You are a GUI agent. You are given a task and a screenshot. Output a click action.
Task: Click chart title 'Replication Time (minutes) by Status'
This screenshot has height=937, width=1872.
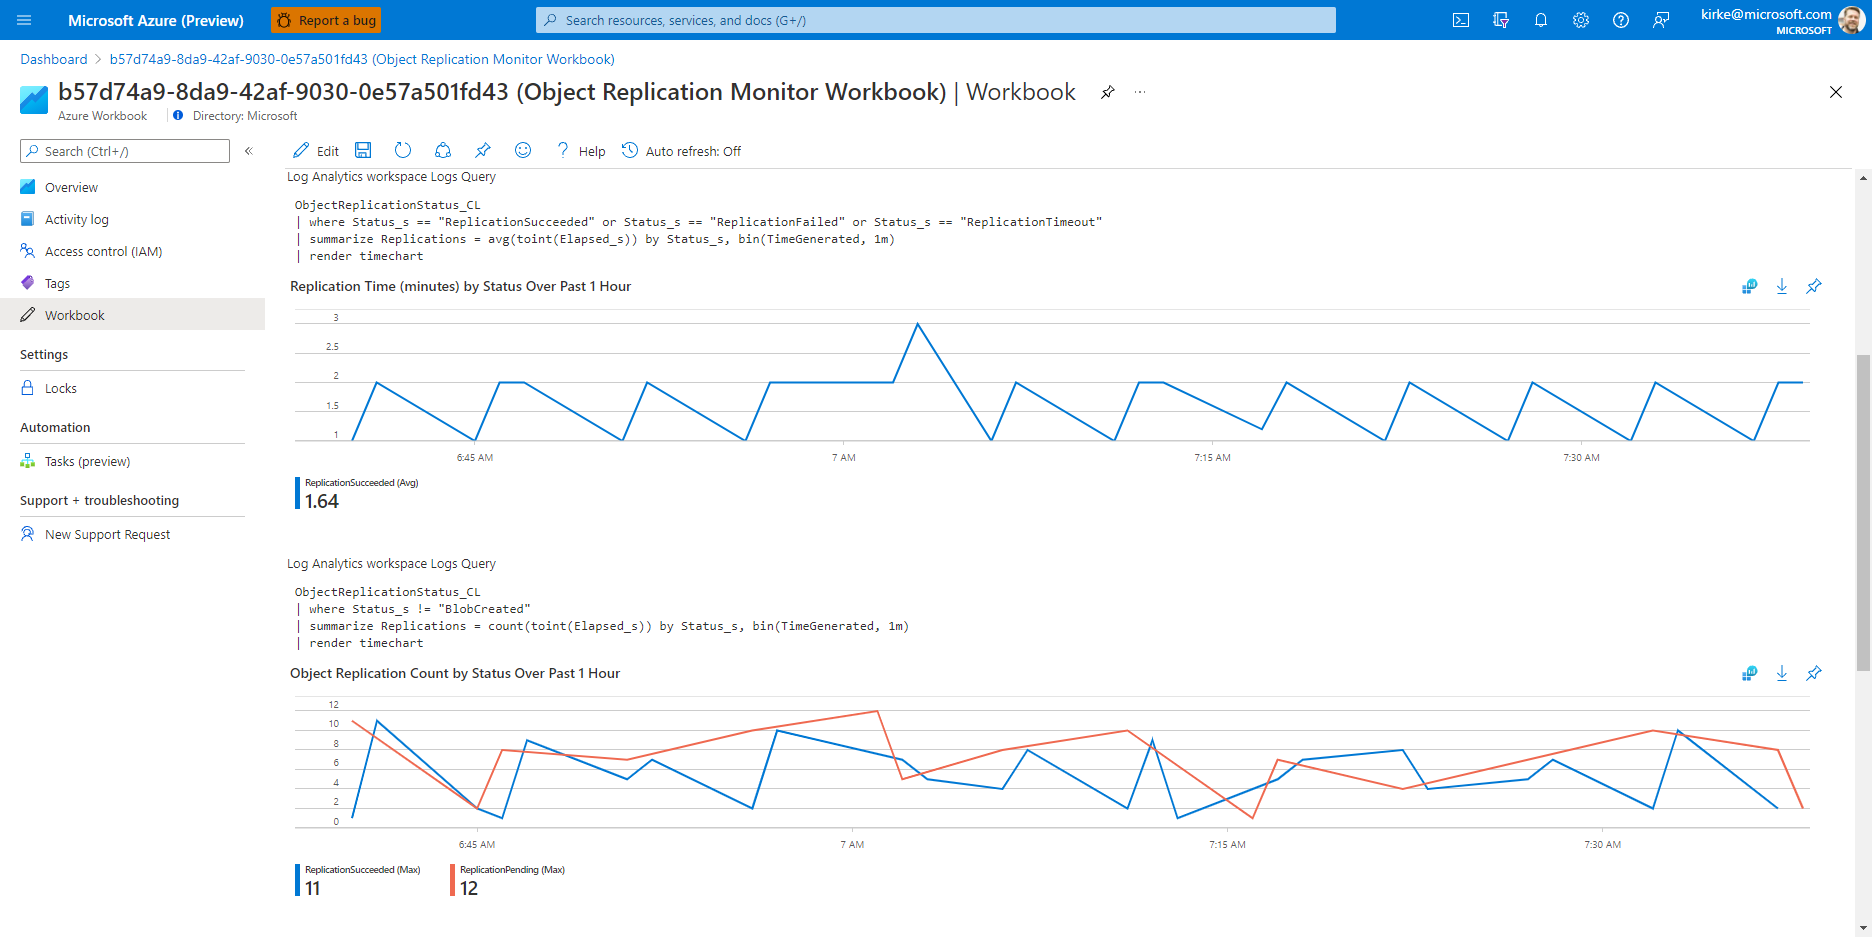point(460,286)
